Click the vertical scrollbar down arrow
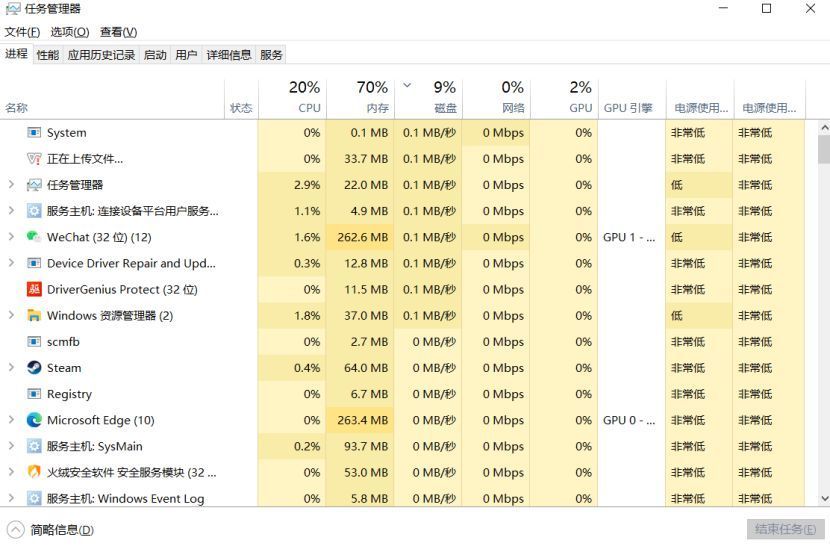 824,498
